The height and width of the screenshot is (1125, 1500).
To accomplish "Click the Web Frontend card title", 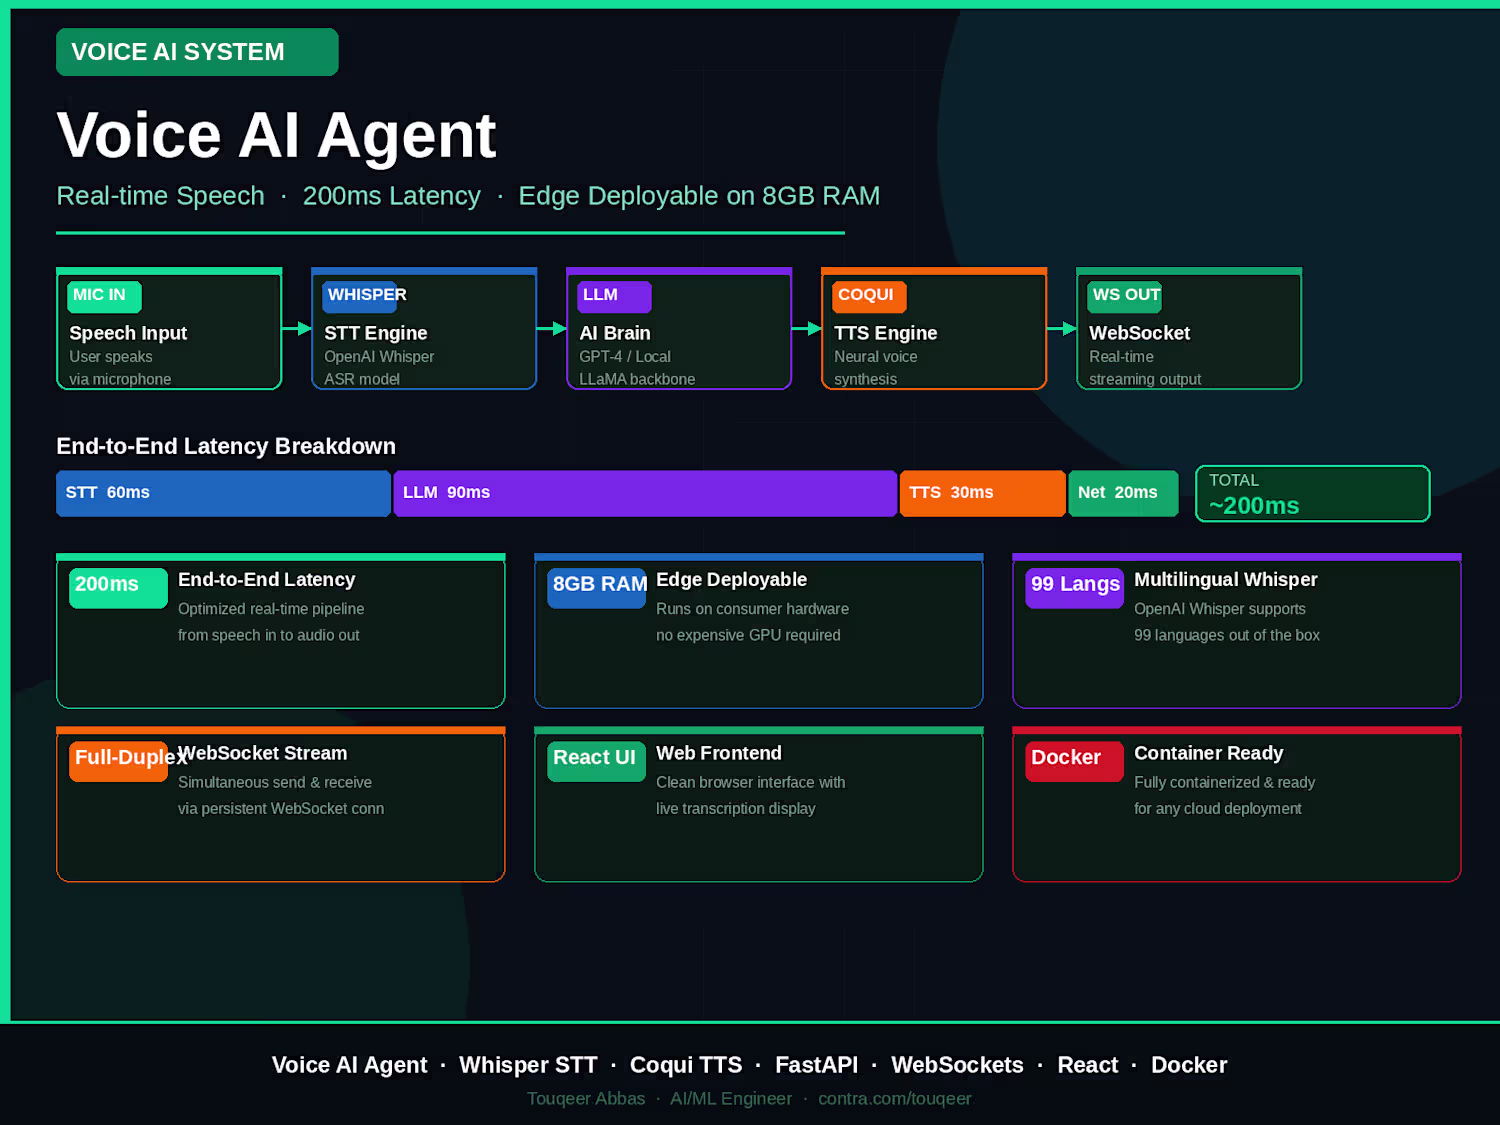I will tap(719, 753).
